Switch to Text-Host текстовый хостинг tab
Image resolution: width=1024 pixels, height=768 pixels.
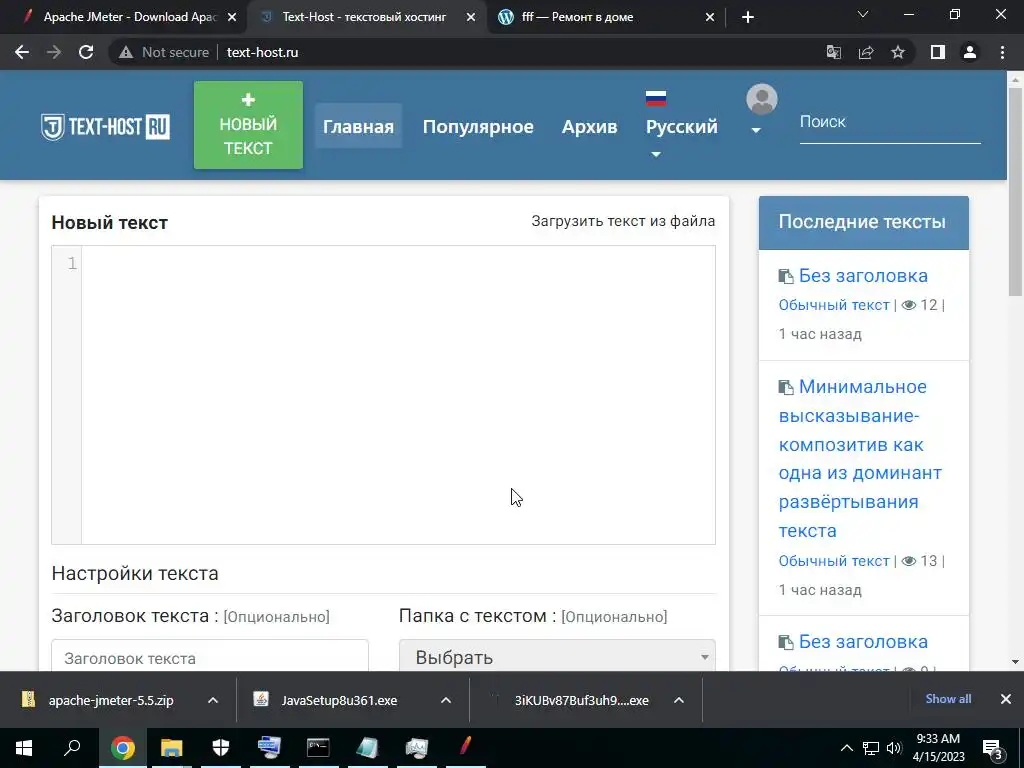(364, 17)
